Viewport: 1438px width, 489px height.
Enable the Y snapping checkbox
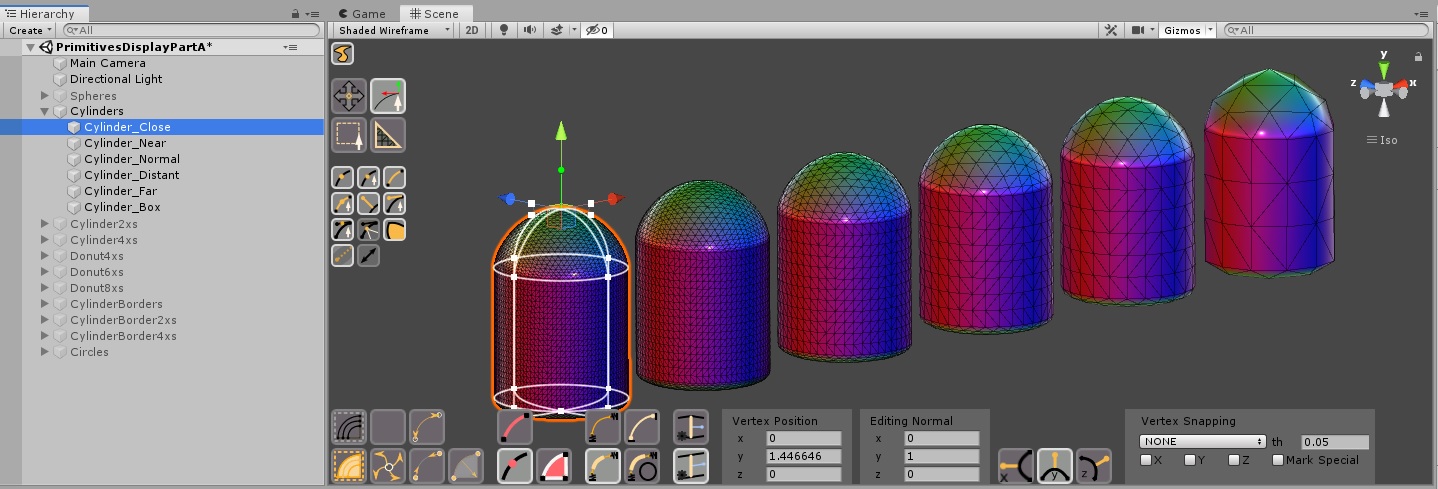click(x=1191, y=460)
